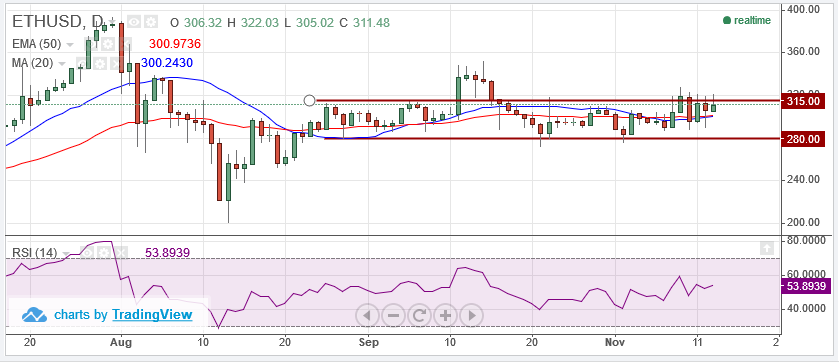The image size is (839, 362).
Task: Select the 315.00 price line label
Action: 803,101
